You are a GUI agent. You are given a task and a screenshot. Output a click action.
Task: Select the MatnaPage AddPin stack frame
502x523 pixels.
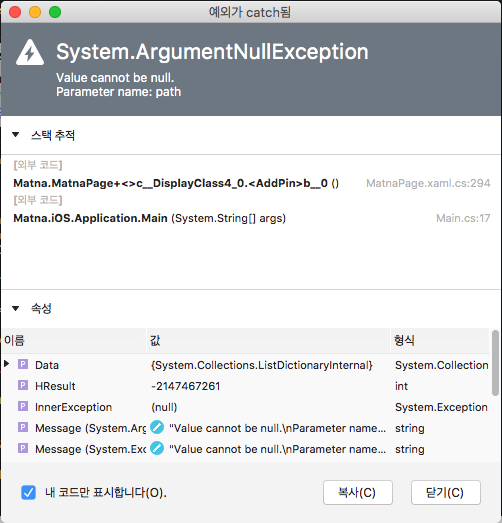[176, 183]
